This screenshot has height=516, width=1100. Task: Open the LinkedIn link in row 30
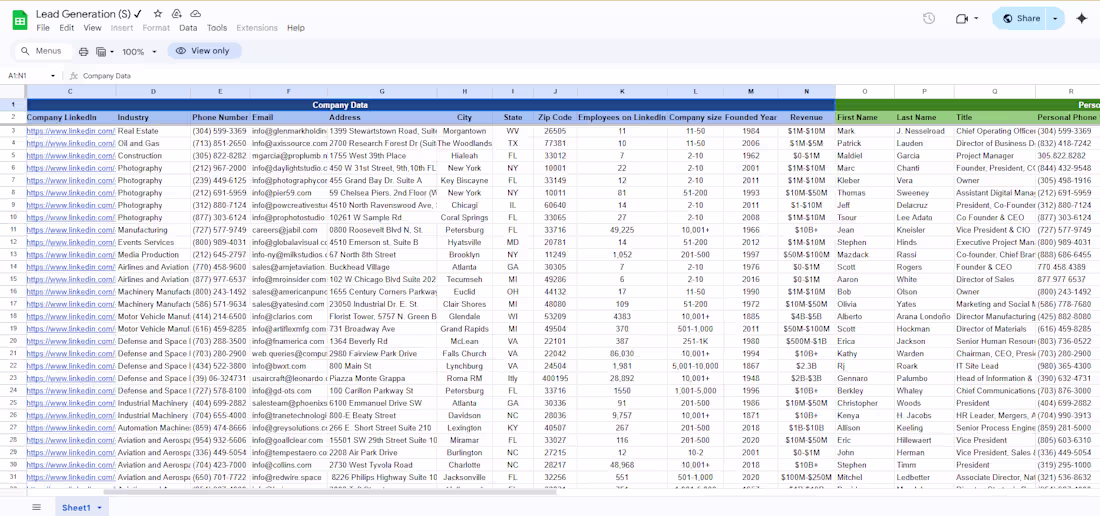click(71, 465)
